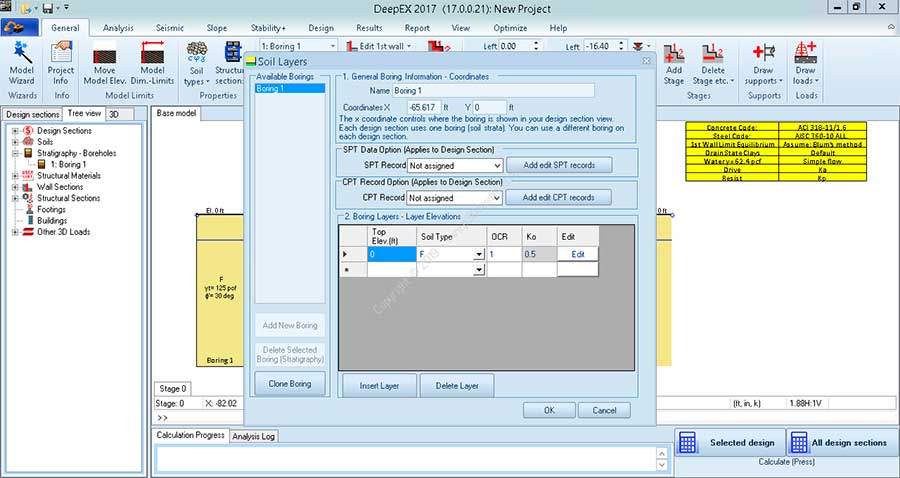Open the Analysis Log tab
The height and width of the screenshot is (478, 900).
tap(254, 436)
